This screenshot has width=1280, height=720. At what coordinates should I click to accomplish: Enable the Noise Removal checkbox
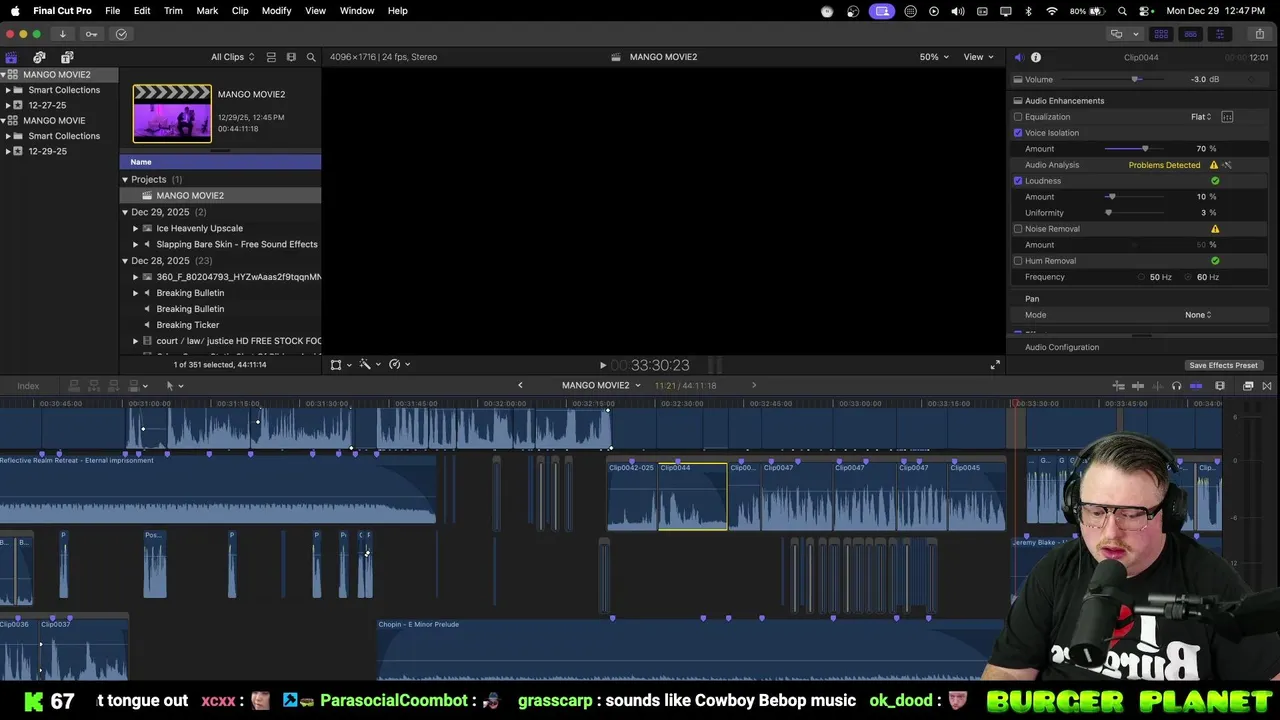coord(1018,229)
